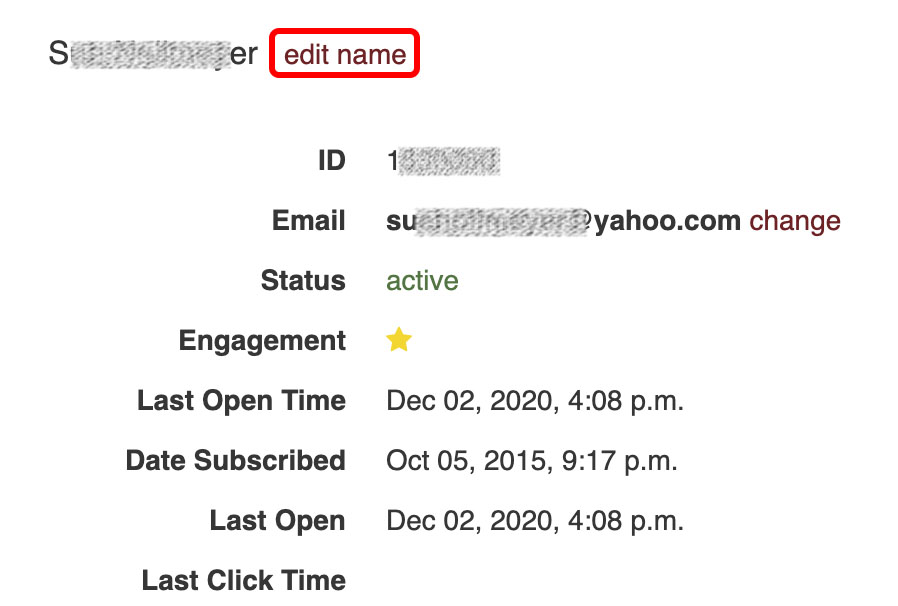Click the bold 'ID' label
The height and width of the screenshot is (606, 898).
332,161
